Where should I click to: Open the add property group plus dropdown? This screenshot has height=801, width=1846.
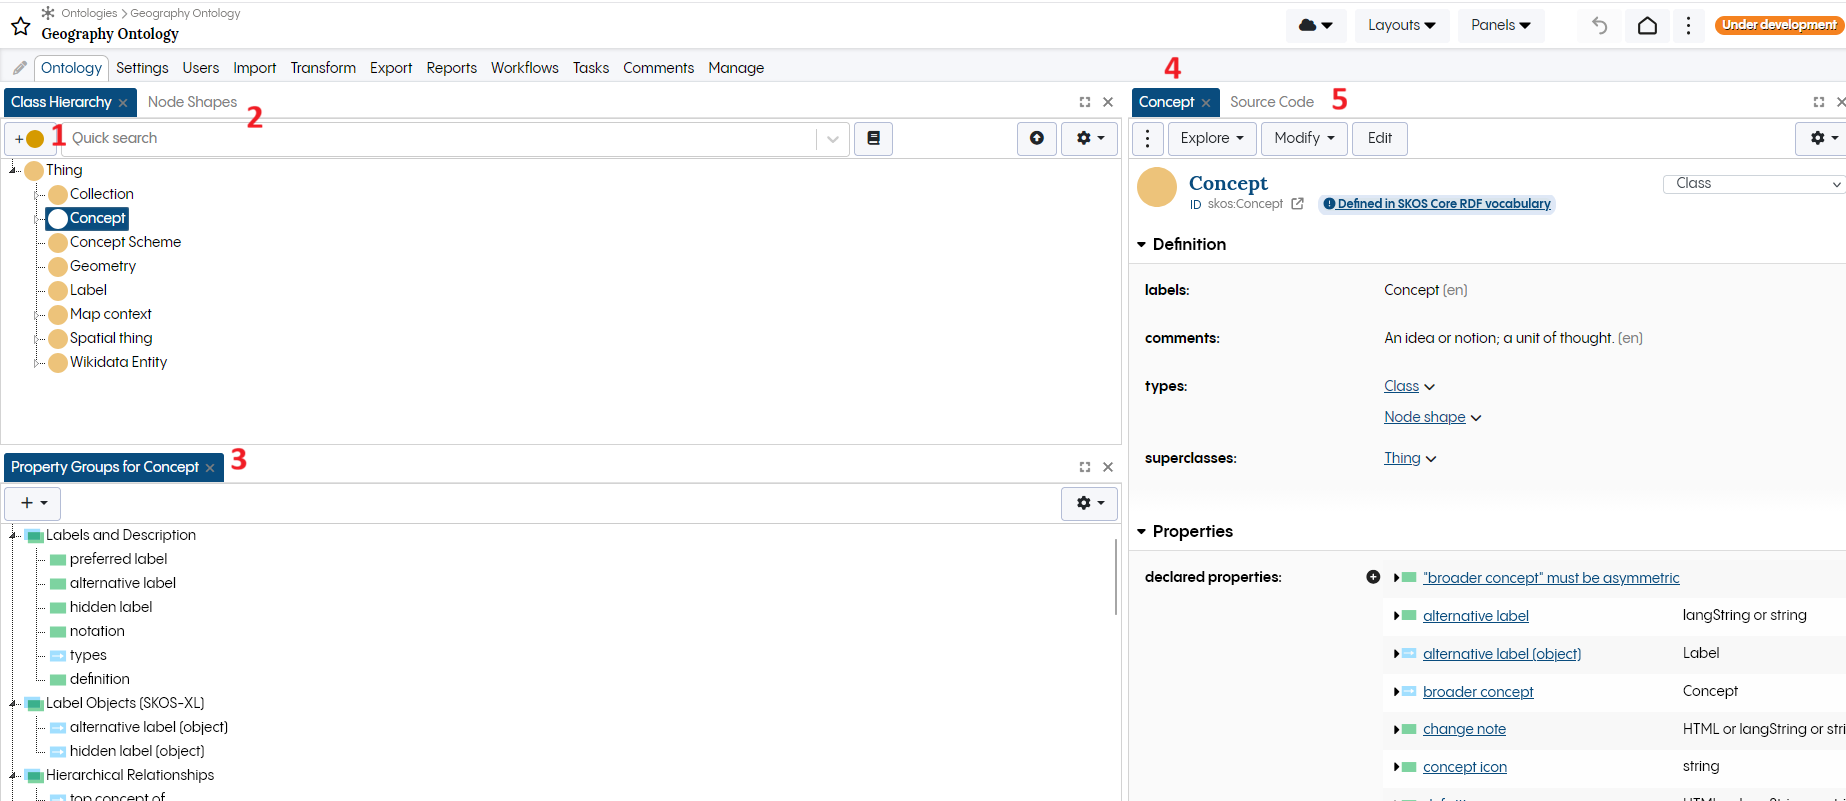coord(33,503)
